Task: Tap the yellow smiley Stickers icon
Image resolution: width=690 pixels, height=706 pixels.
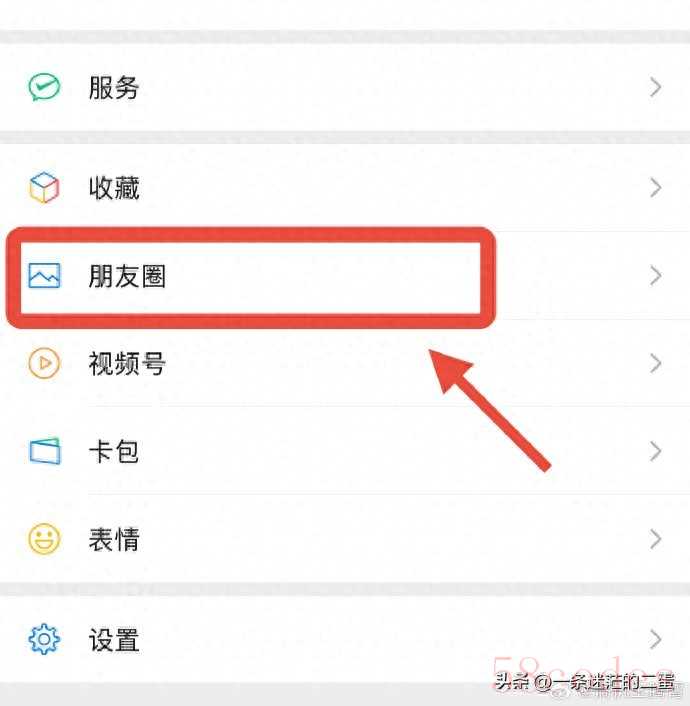Action: (x=44, y=539)
